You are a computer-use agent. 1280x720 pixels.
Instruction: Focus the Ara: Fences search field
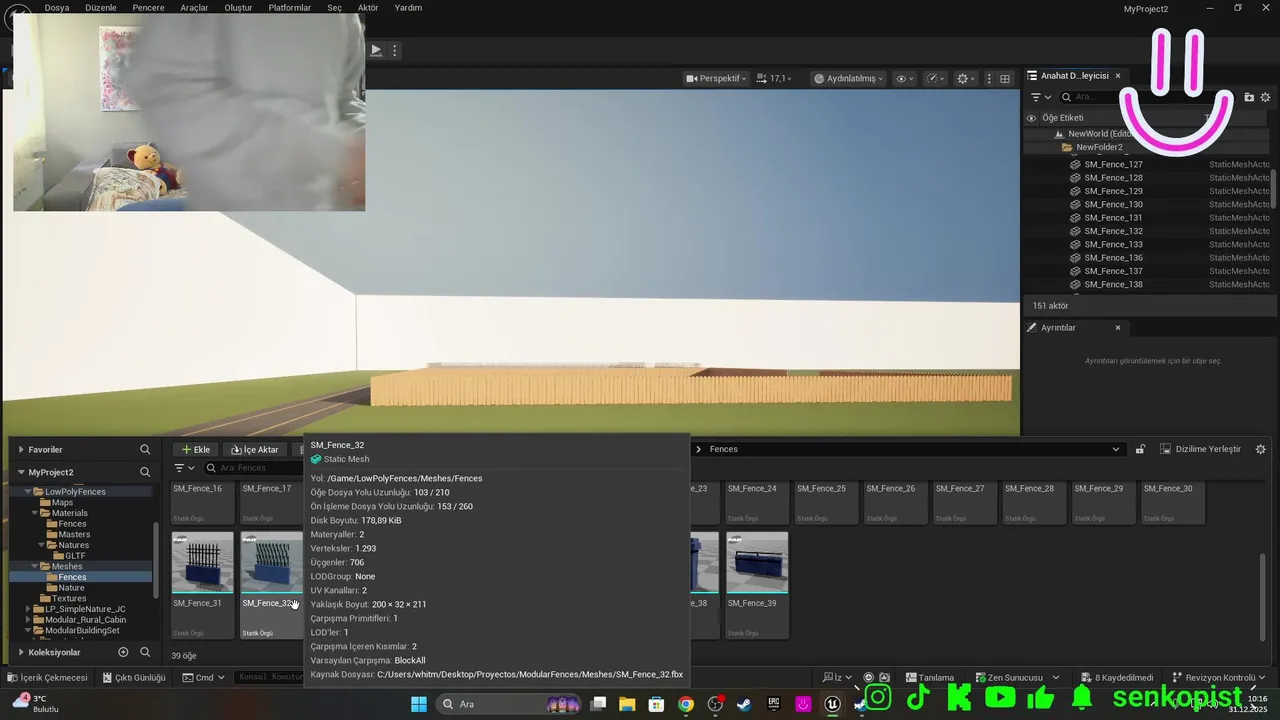click(x=255, y=468)
